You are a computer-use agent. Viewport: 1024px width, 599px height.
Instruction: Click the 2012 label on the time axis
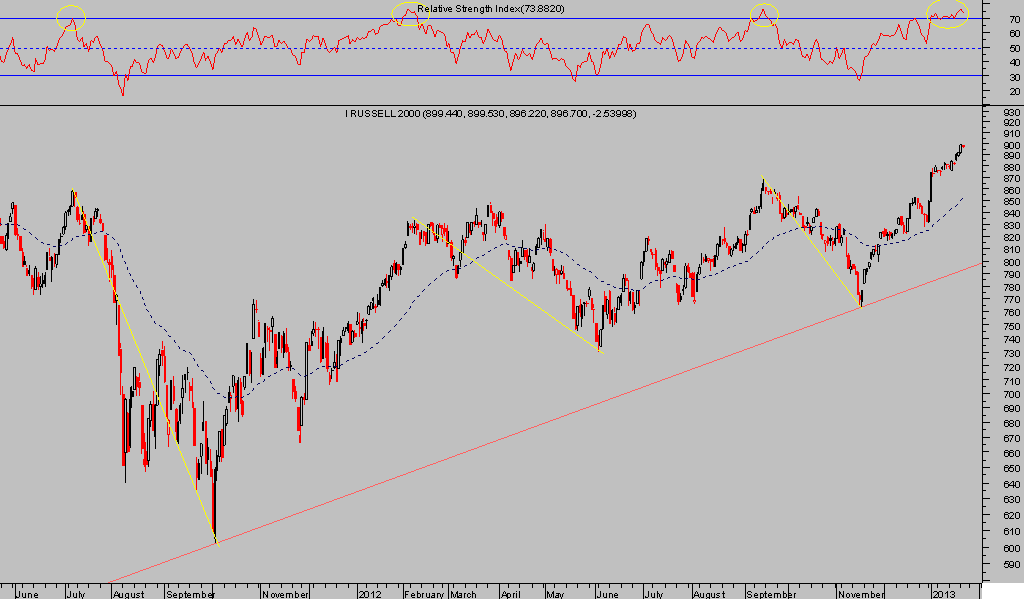point(371,593)
